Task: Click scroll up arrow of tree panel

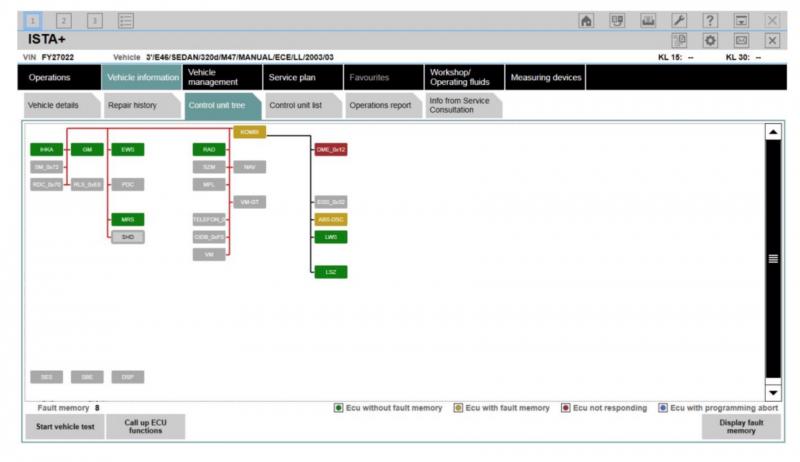Action: click(x=773, y=132)
